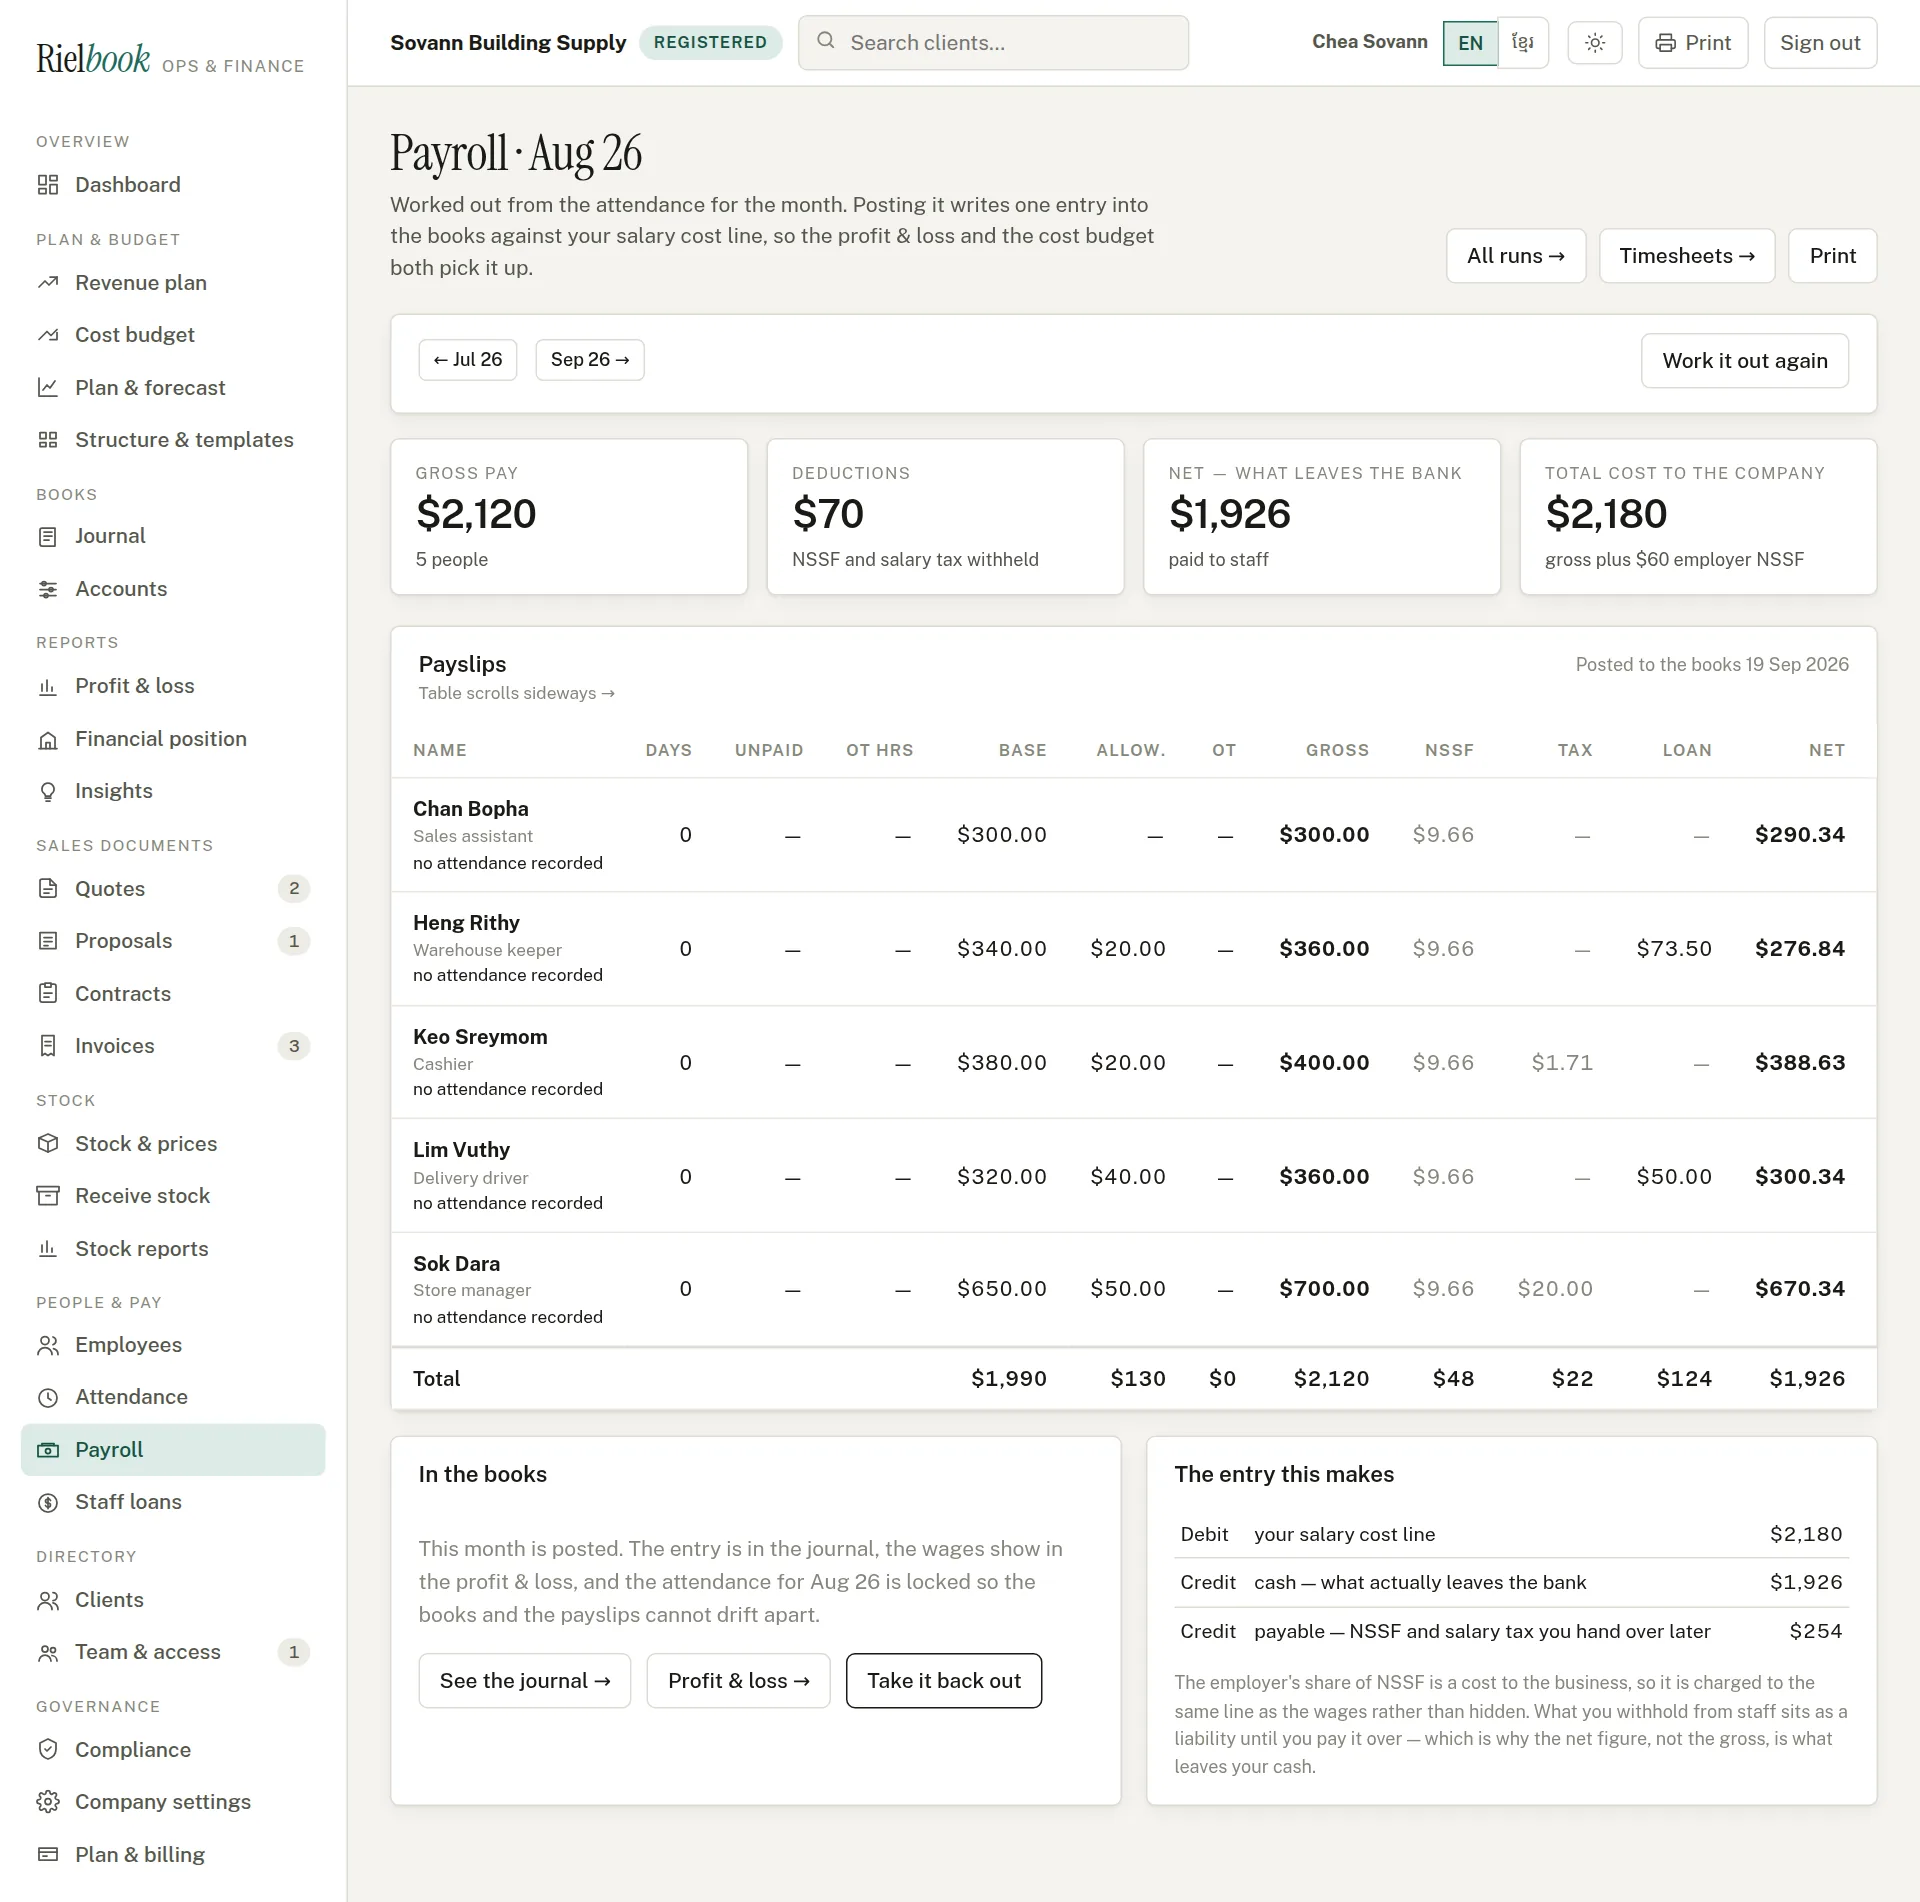The image size is (1920, 1902).
Task: Go to next month Sep 26
Action: [x=590, y=360]
